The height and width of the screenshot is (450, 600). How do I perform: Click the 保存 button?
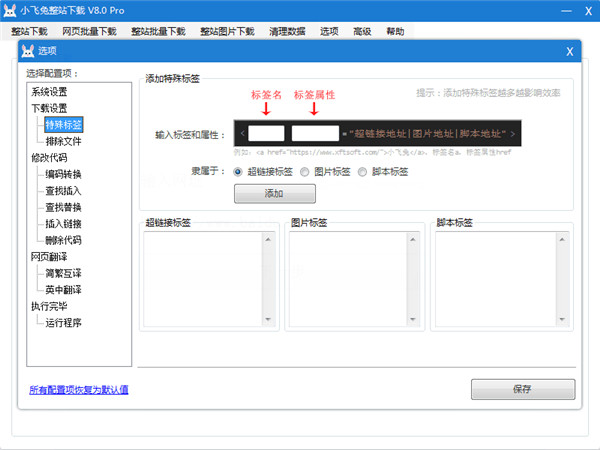(523, 389)
